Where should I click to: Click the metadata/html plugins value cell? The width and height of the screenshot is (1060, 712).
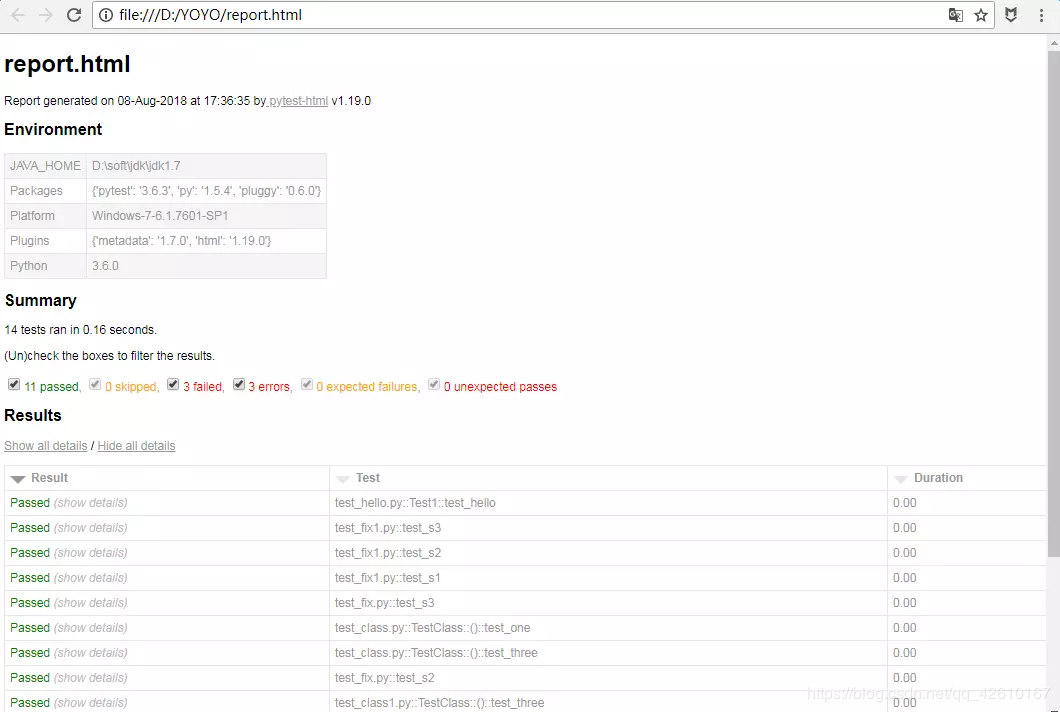[206, 241]
